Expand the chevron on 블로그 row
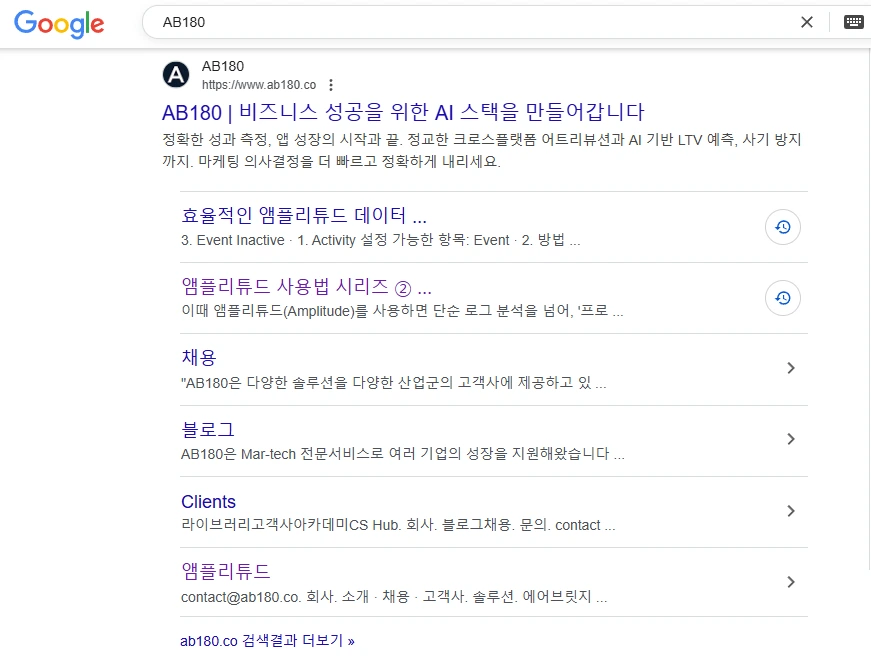The height and width of the screenshot is (666, 871). click(x=791, y=439)
